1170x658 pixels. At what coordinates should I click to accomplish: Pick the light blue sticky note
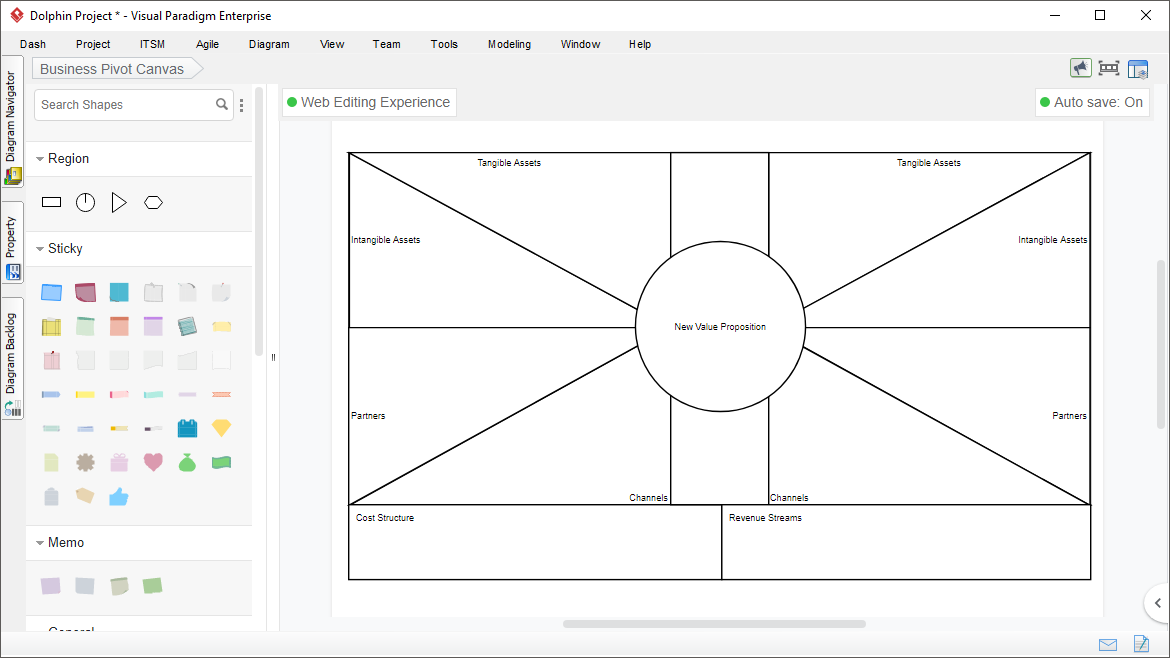tap(51, 292)
